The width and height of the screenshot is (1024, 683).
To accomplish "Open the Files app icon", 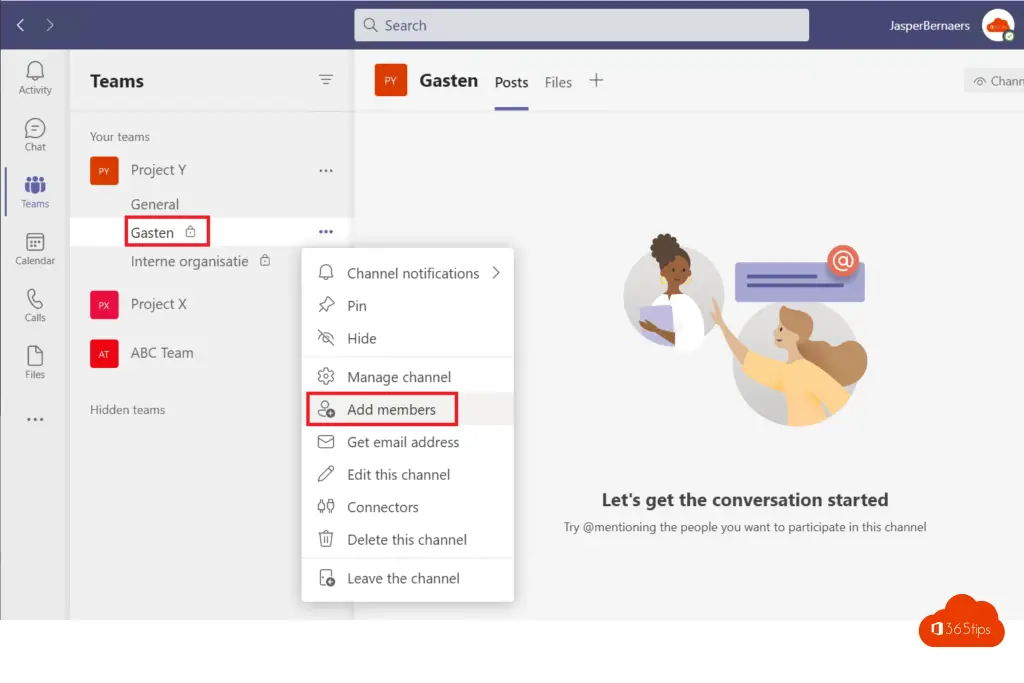I will coord(35,362).
